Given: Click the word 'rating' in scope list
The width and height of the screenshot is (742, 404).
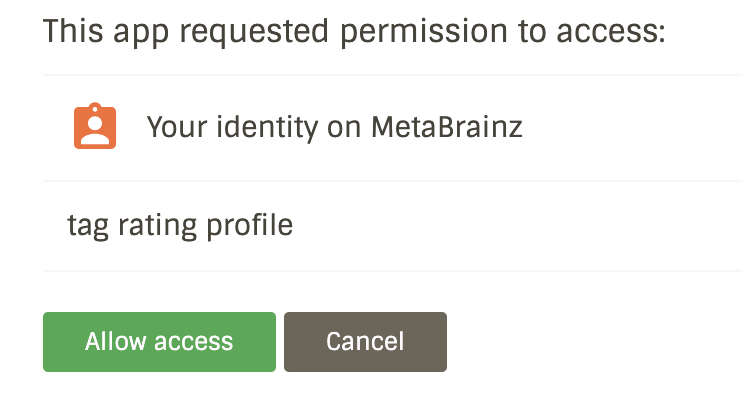Looking at the screenshot, I should 158,227.
